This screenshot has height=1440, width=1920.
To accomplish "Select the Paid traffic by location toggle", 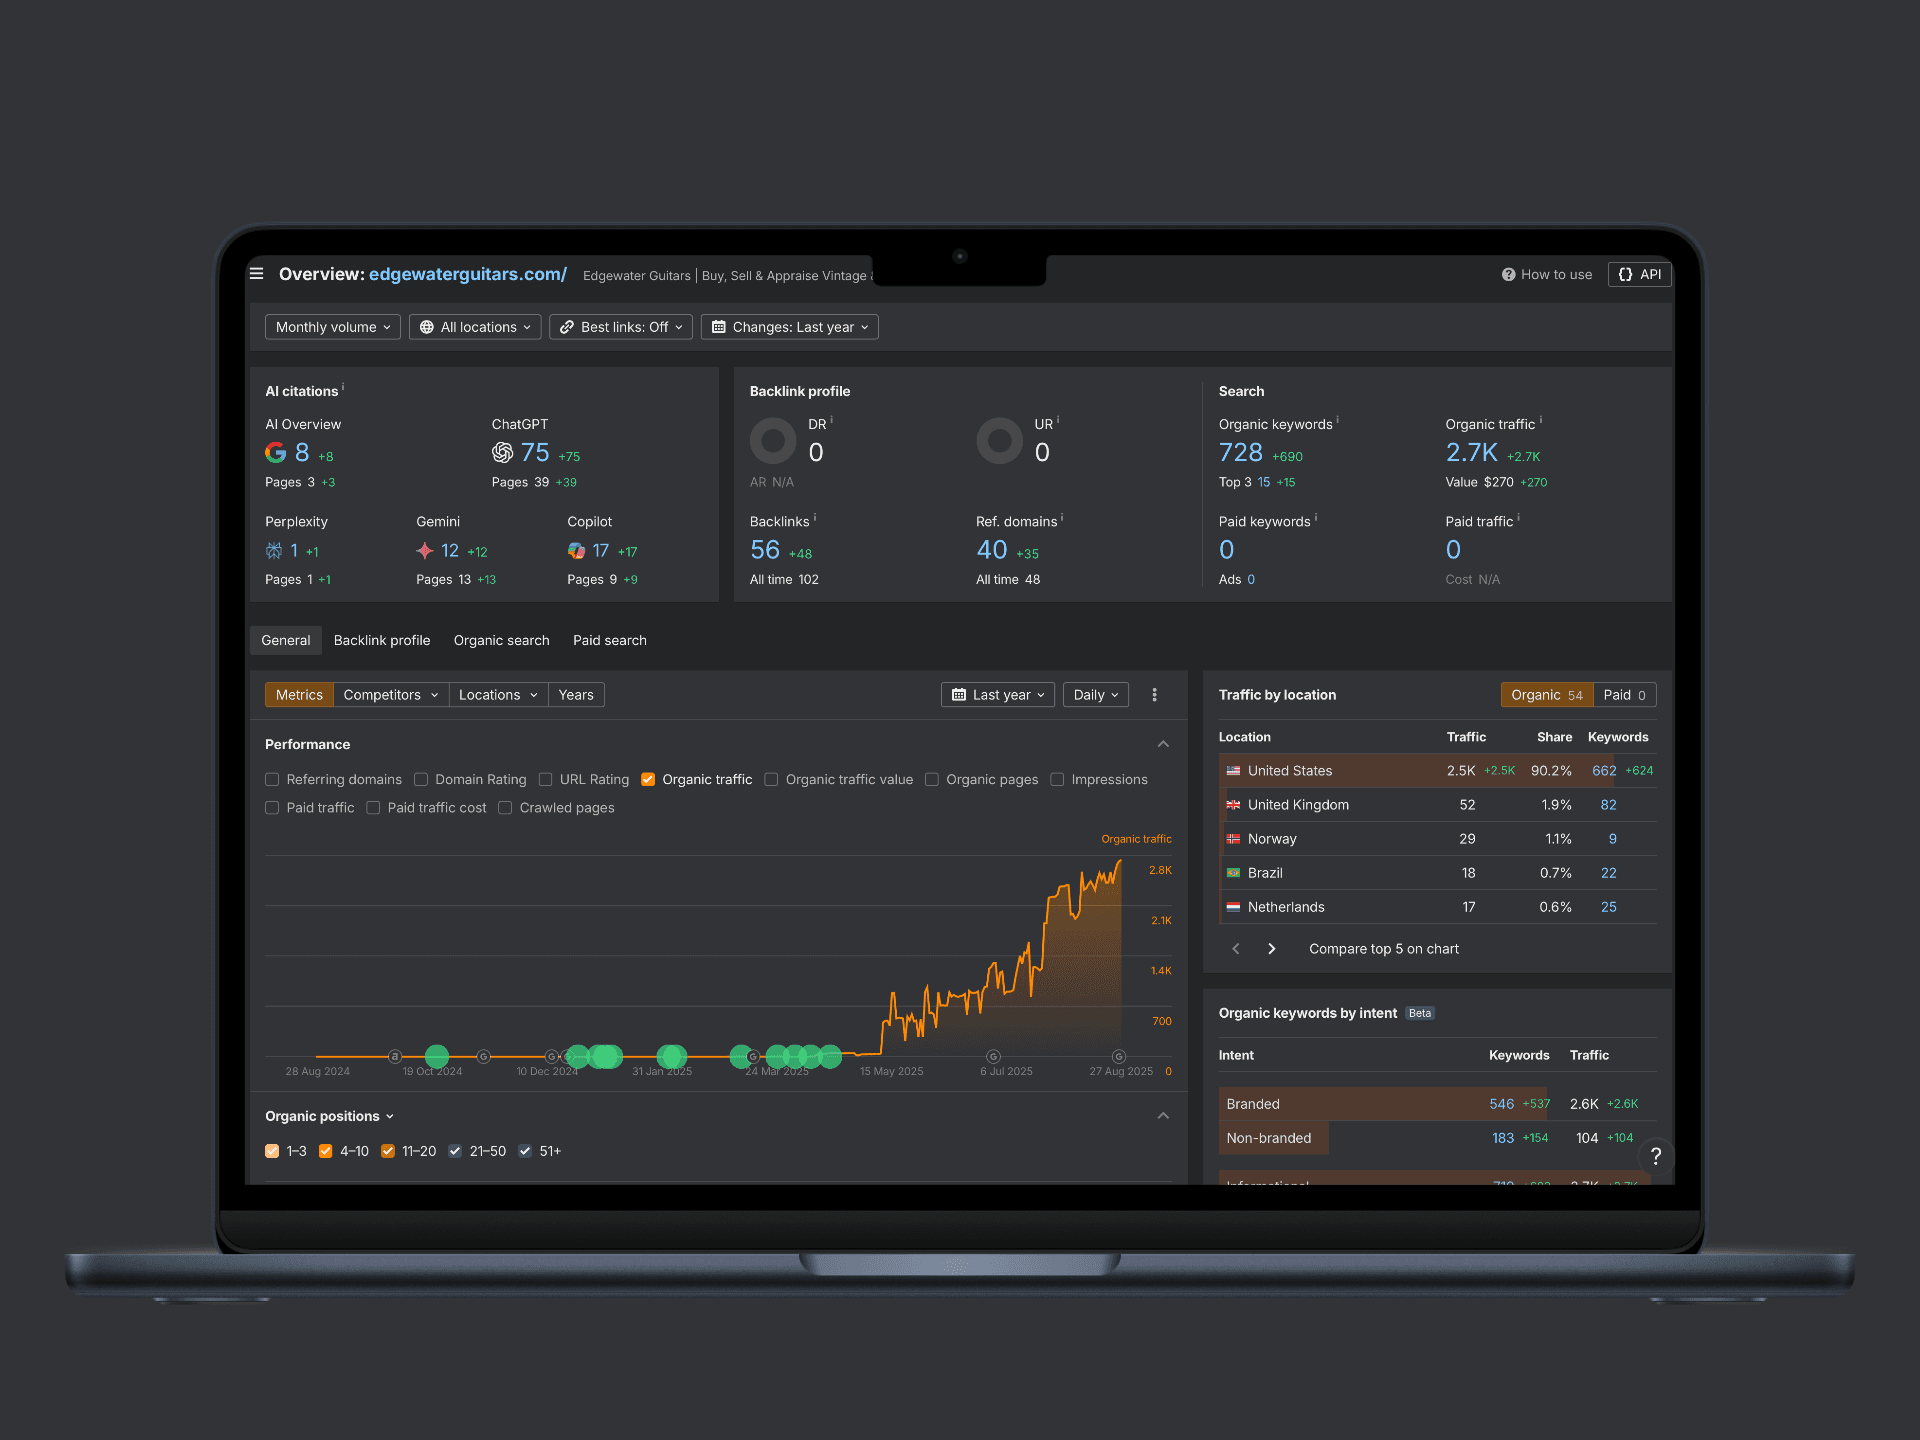I will pos(1624,695).
